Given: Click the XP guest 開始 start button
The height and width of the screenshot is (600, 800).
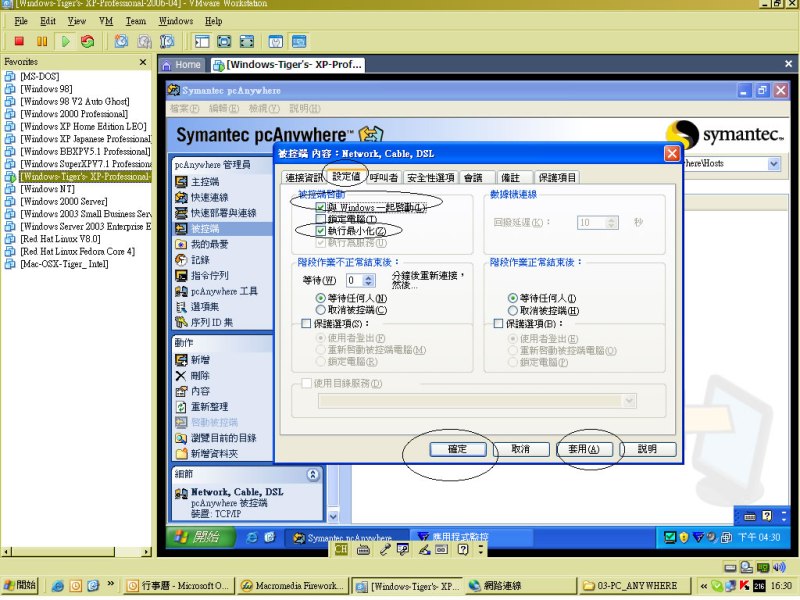Looking at the screenshot, I should click(201, 537).
